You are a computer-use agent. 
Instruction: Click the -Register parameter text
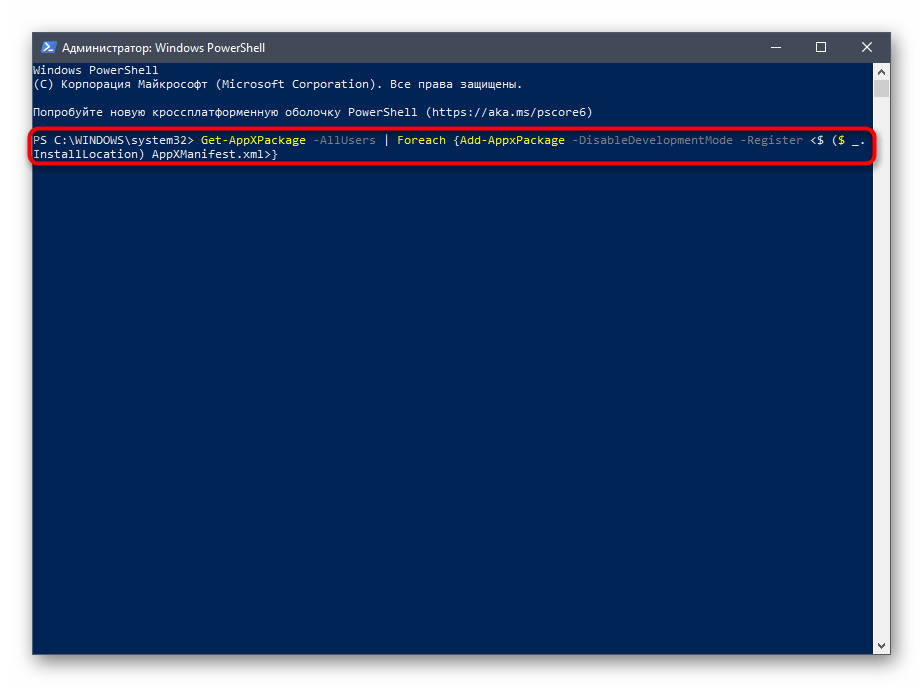pos(771,140)
